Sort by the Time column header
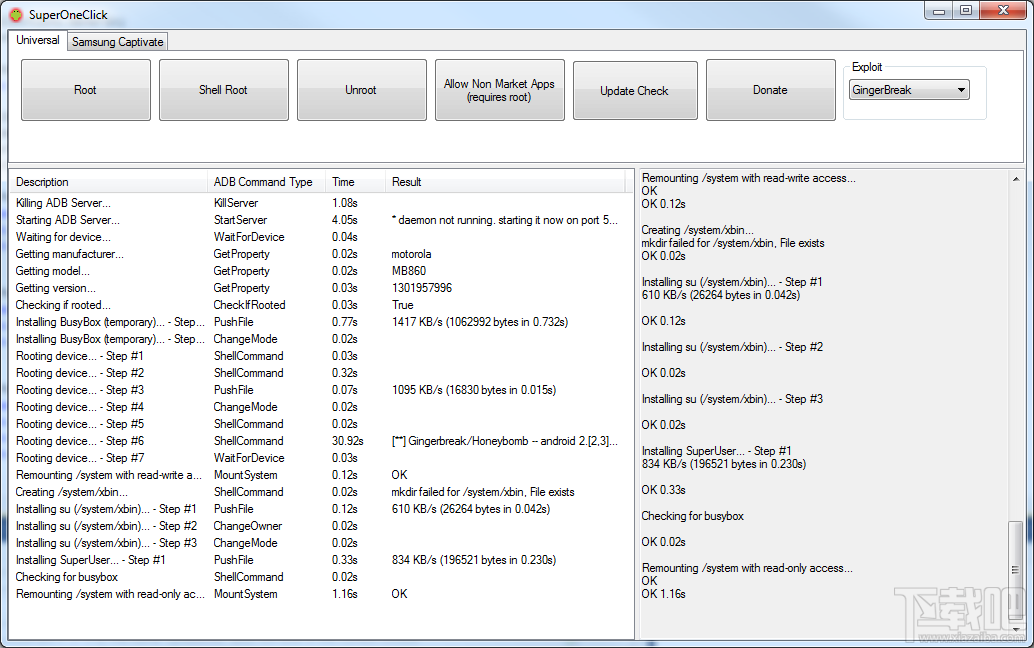Image resolution: width=1034 pixels, height=648 pixels. pyautogui.click(x=355, y=182)
